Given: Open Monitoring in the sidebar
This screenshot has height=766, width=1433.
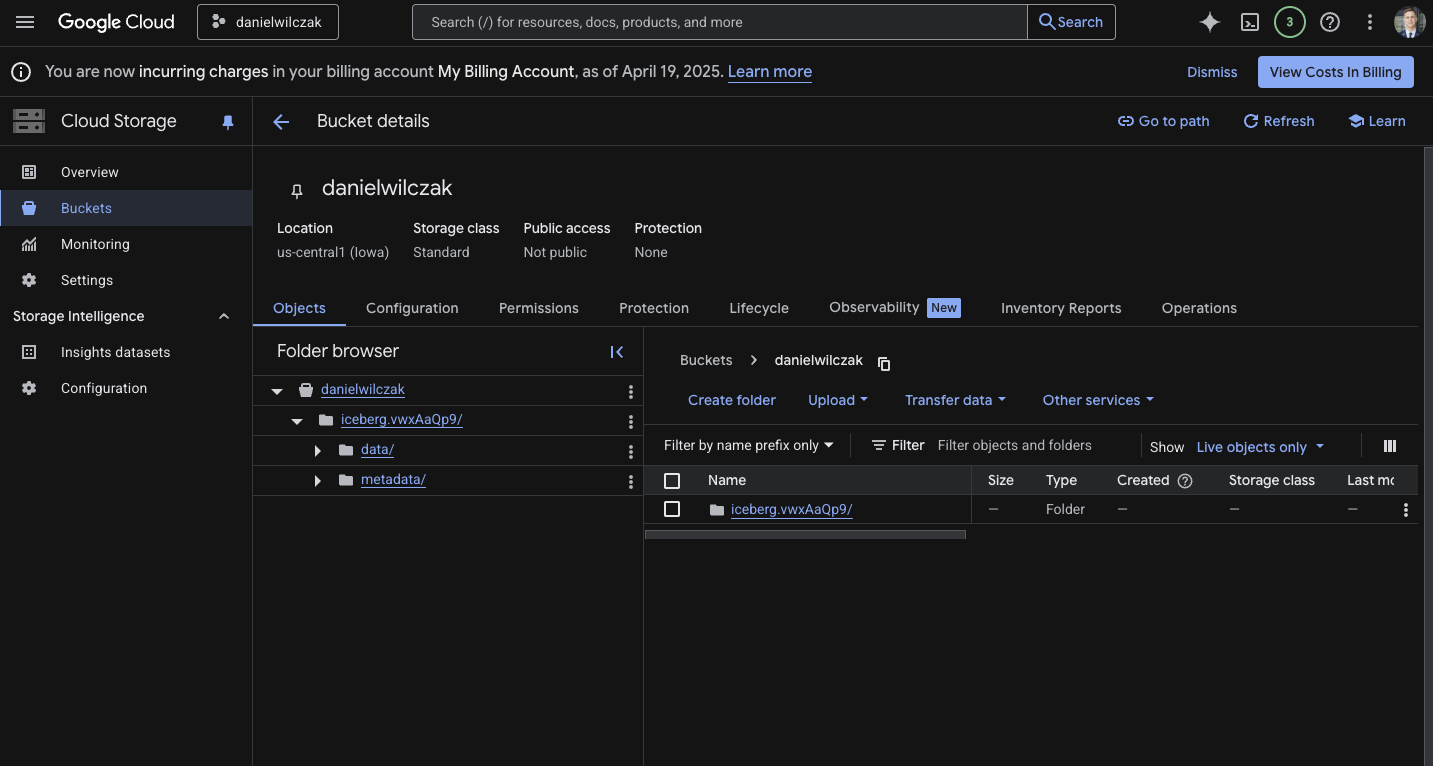Looking at the screenshot, I should tap(126, 244).
